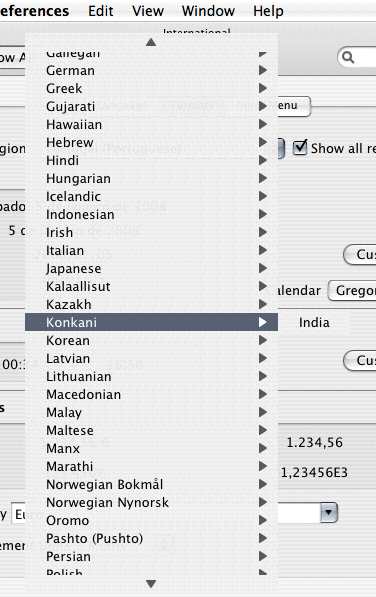Choose Gujarati from the popup menu

151,106
